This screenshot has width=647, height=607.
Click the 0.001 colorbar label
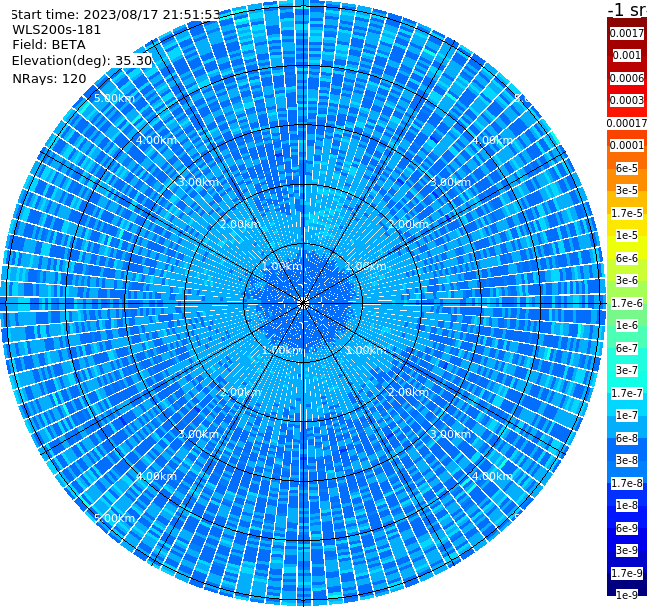(x=627, y=56)
